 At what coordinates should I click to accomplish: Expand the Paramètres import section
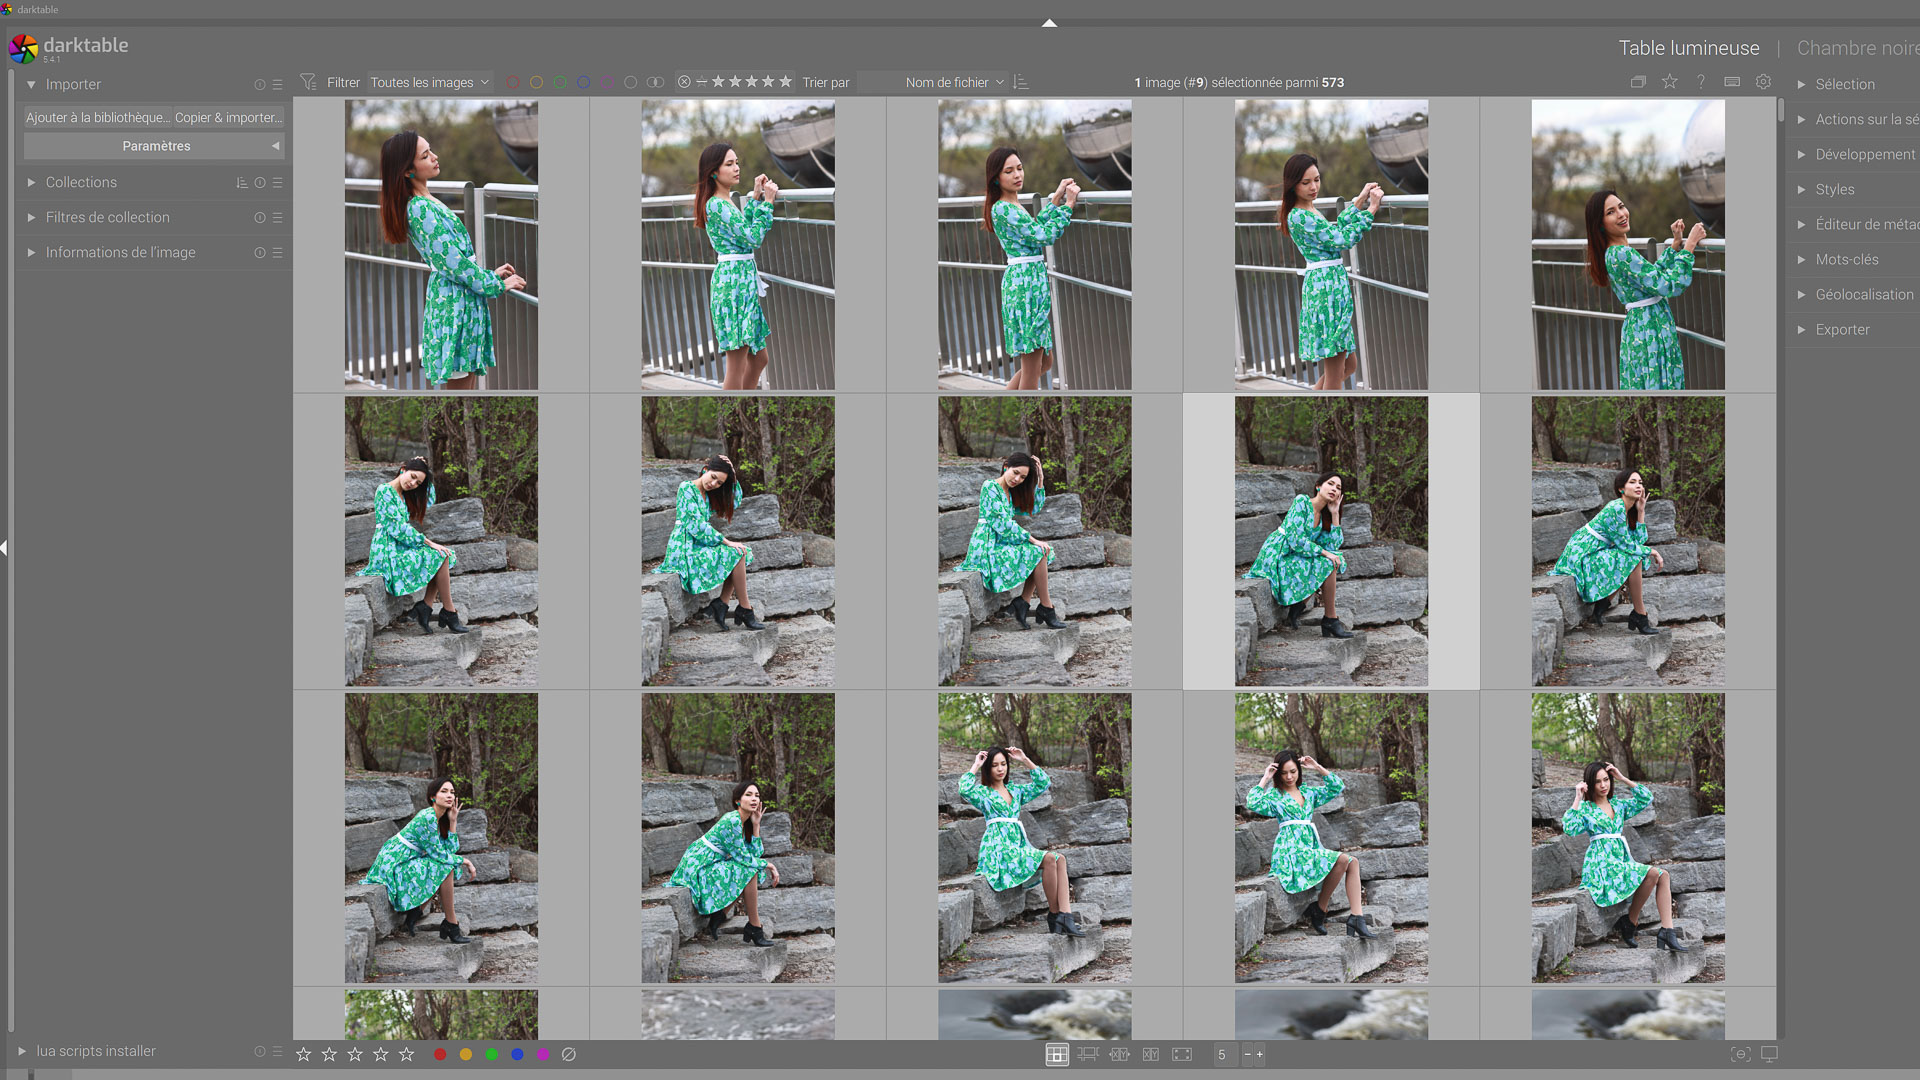155,146
